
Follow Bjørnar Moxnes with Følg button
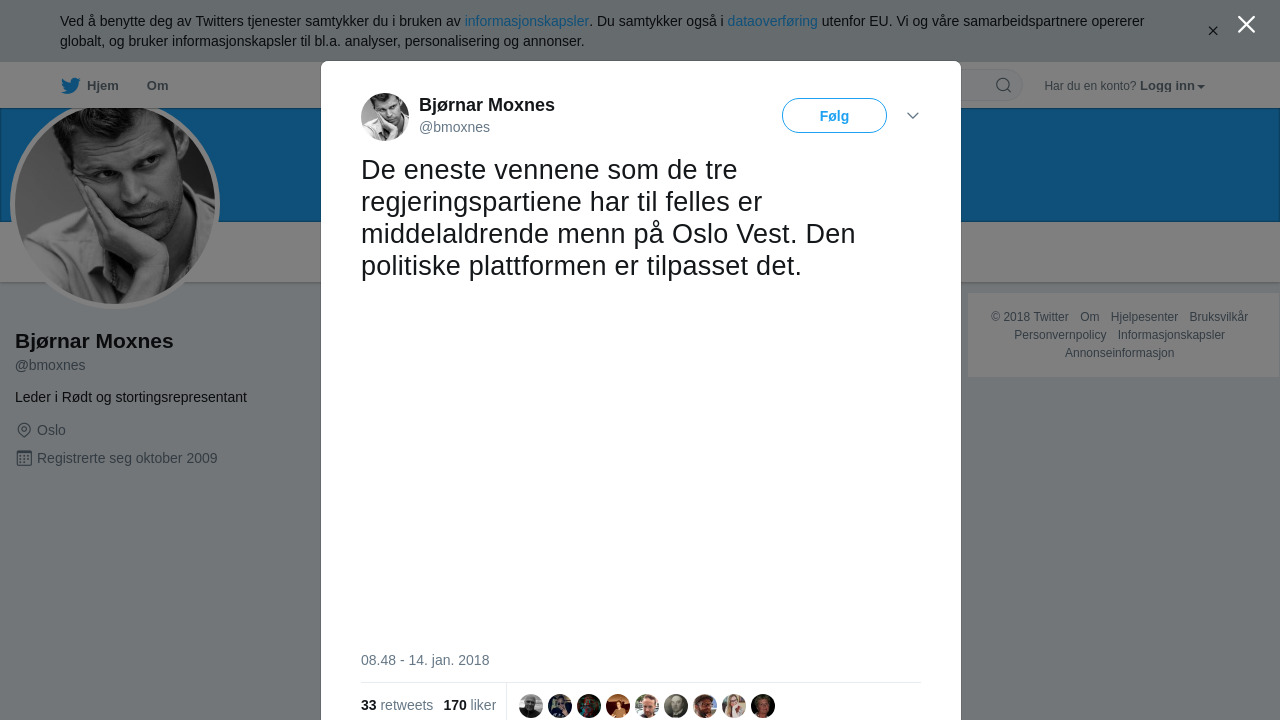834,116
